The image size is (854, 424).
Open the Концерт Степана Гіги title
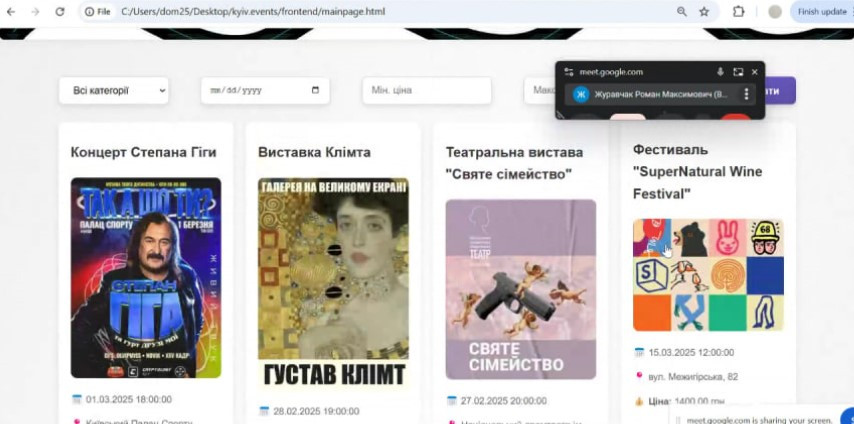pos(143,152)
